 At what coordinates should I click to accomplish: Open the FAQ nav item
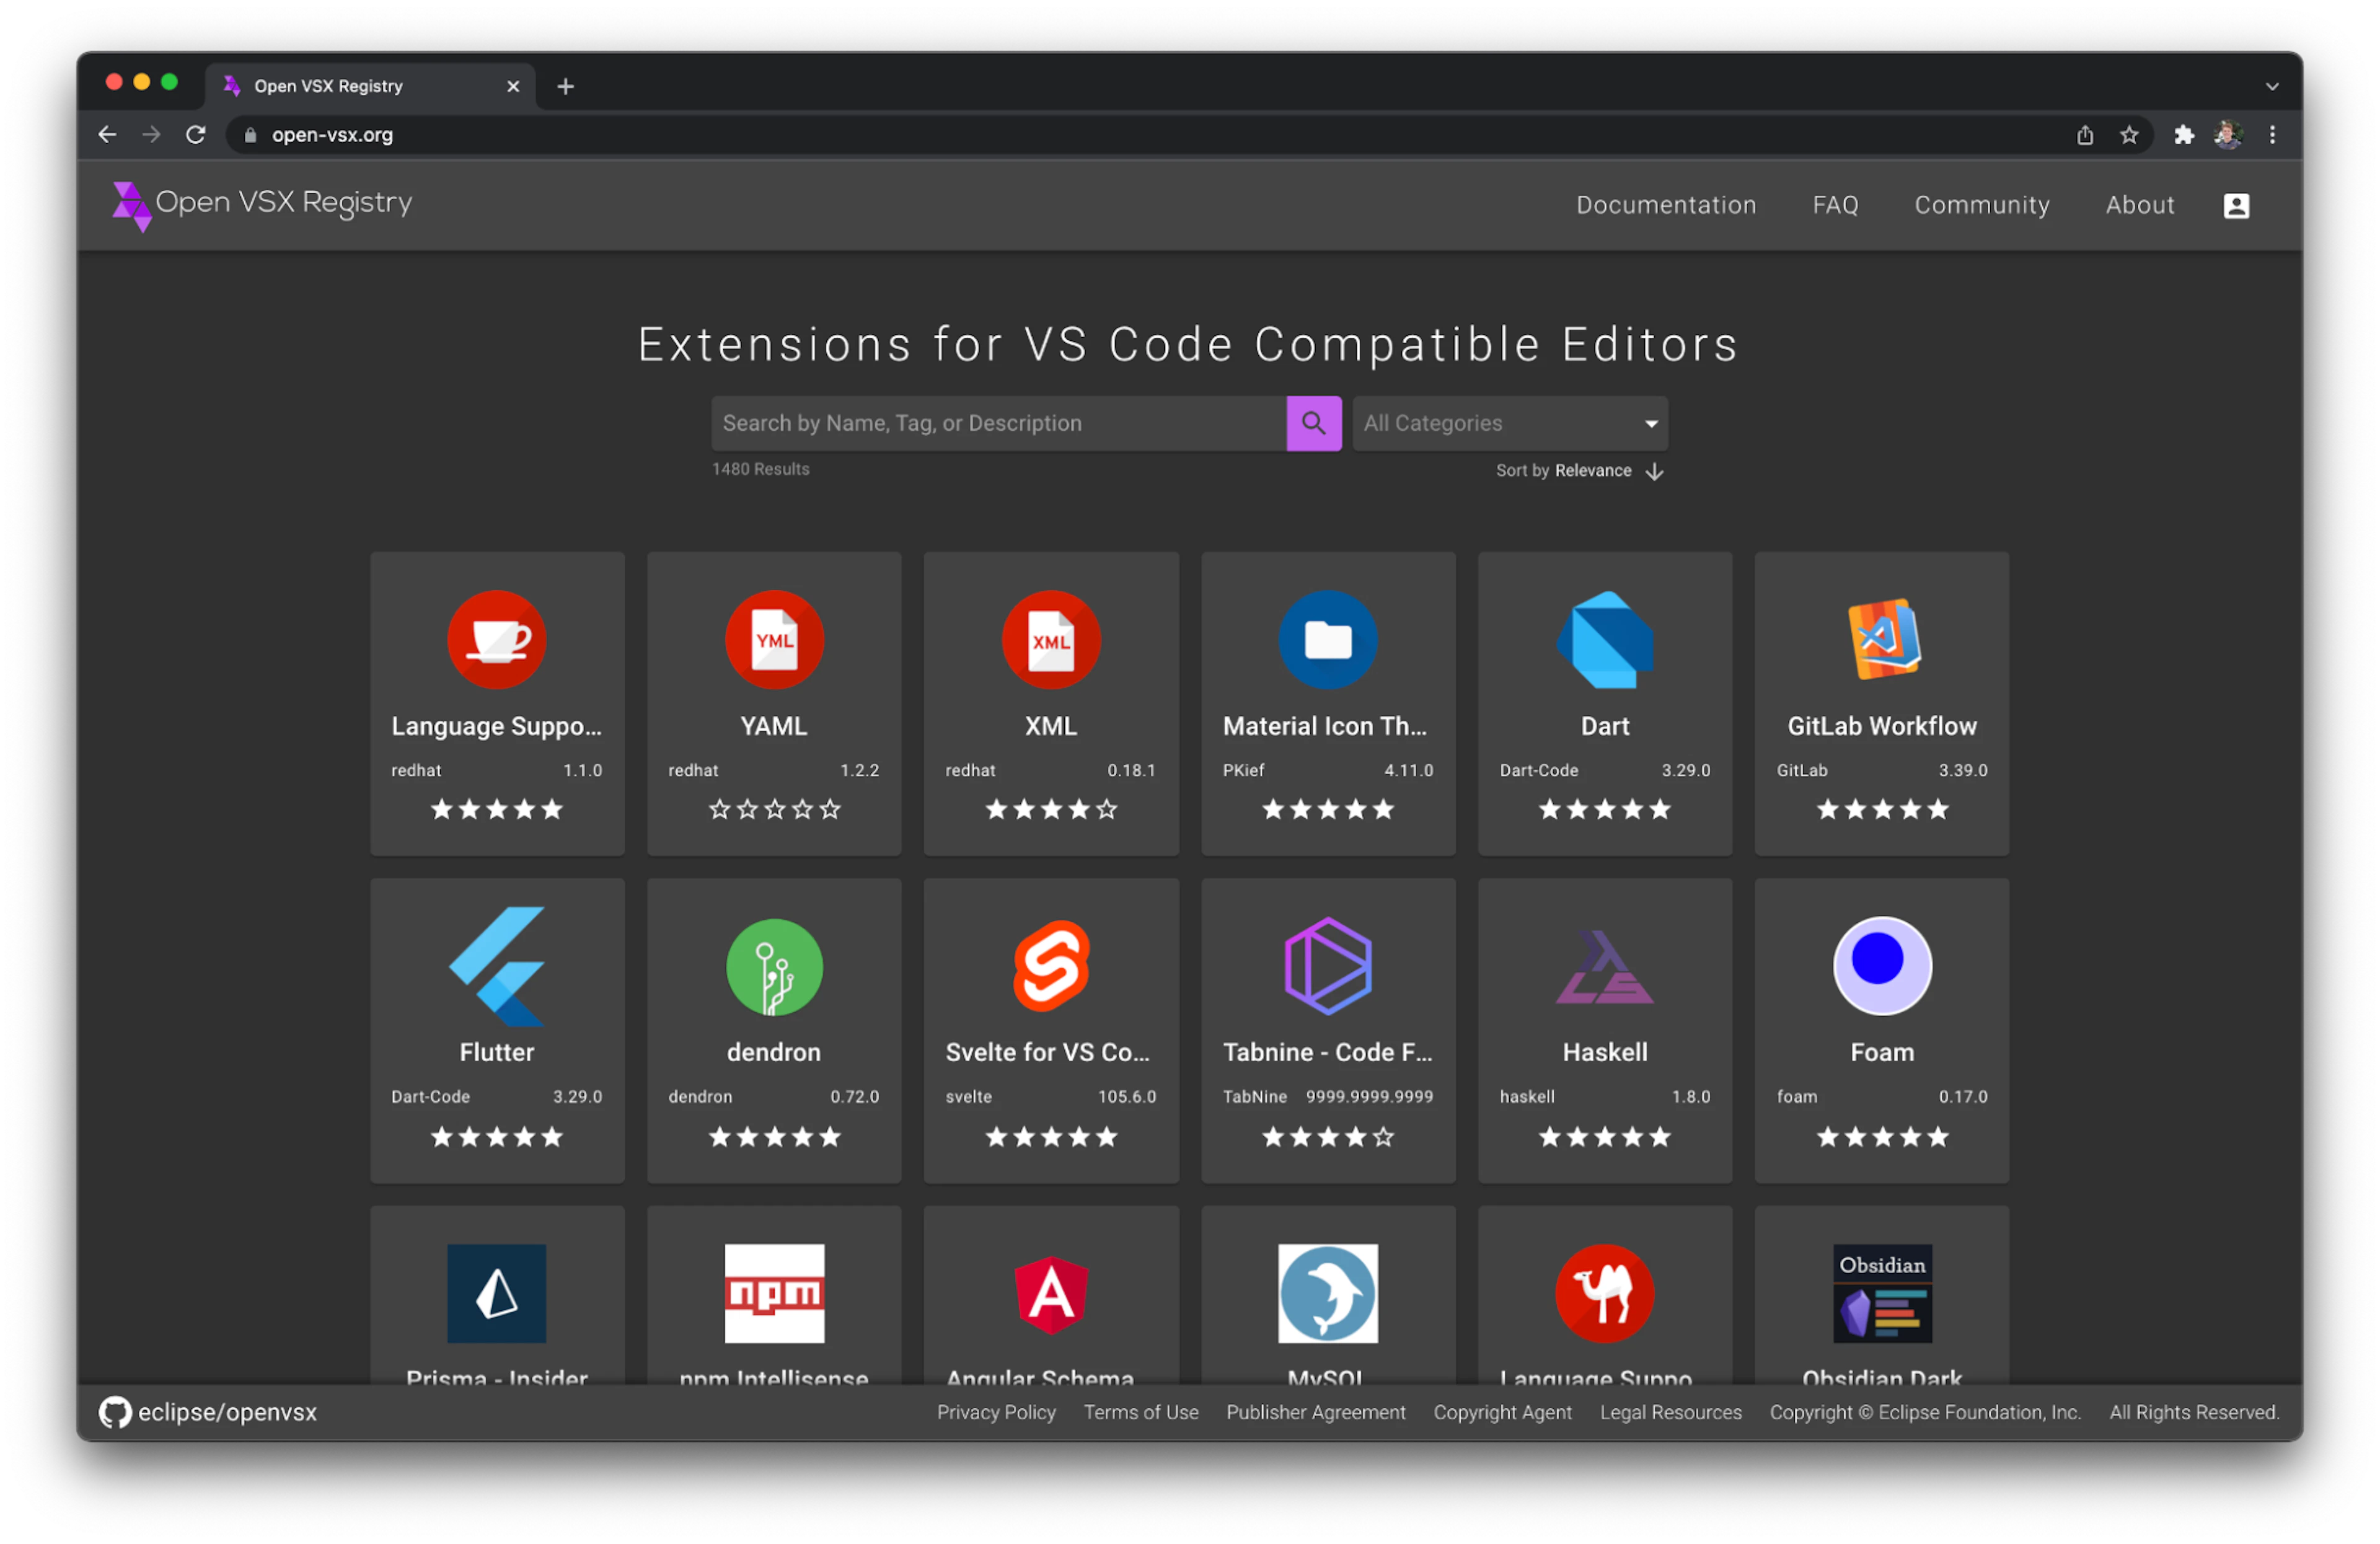(1835, 205)
